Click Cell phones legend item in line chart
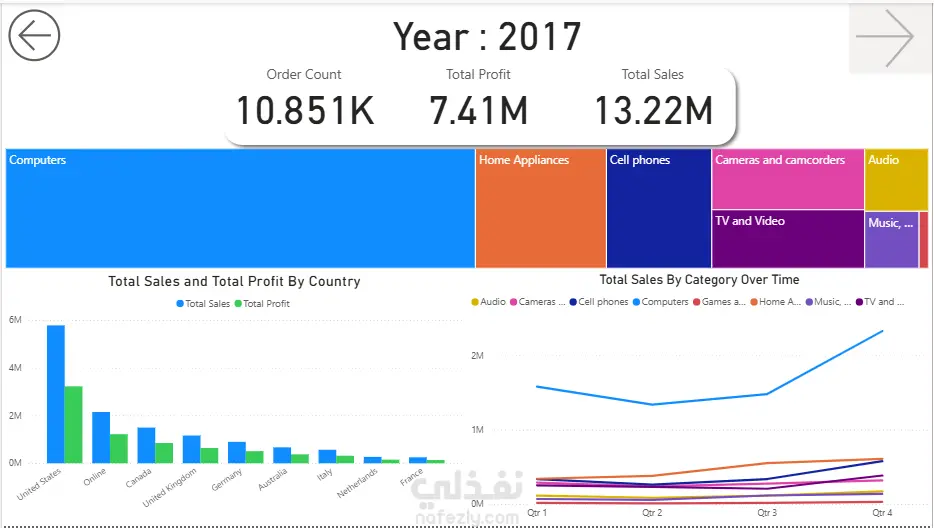This screenshot has height=528, width=934. [x=599, y=302]
